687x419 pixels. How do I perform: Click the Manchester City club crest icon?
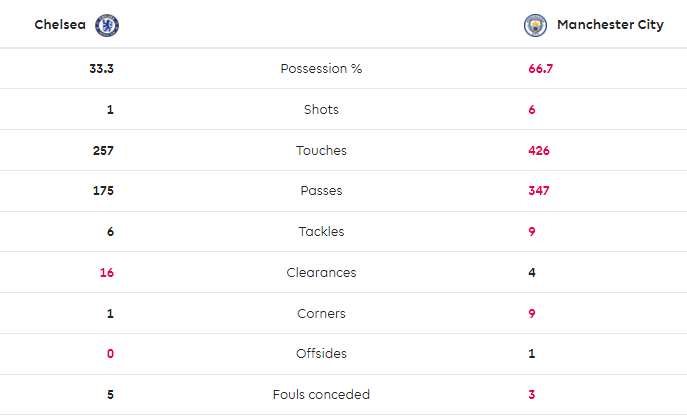(536, 26)
